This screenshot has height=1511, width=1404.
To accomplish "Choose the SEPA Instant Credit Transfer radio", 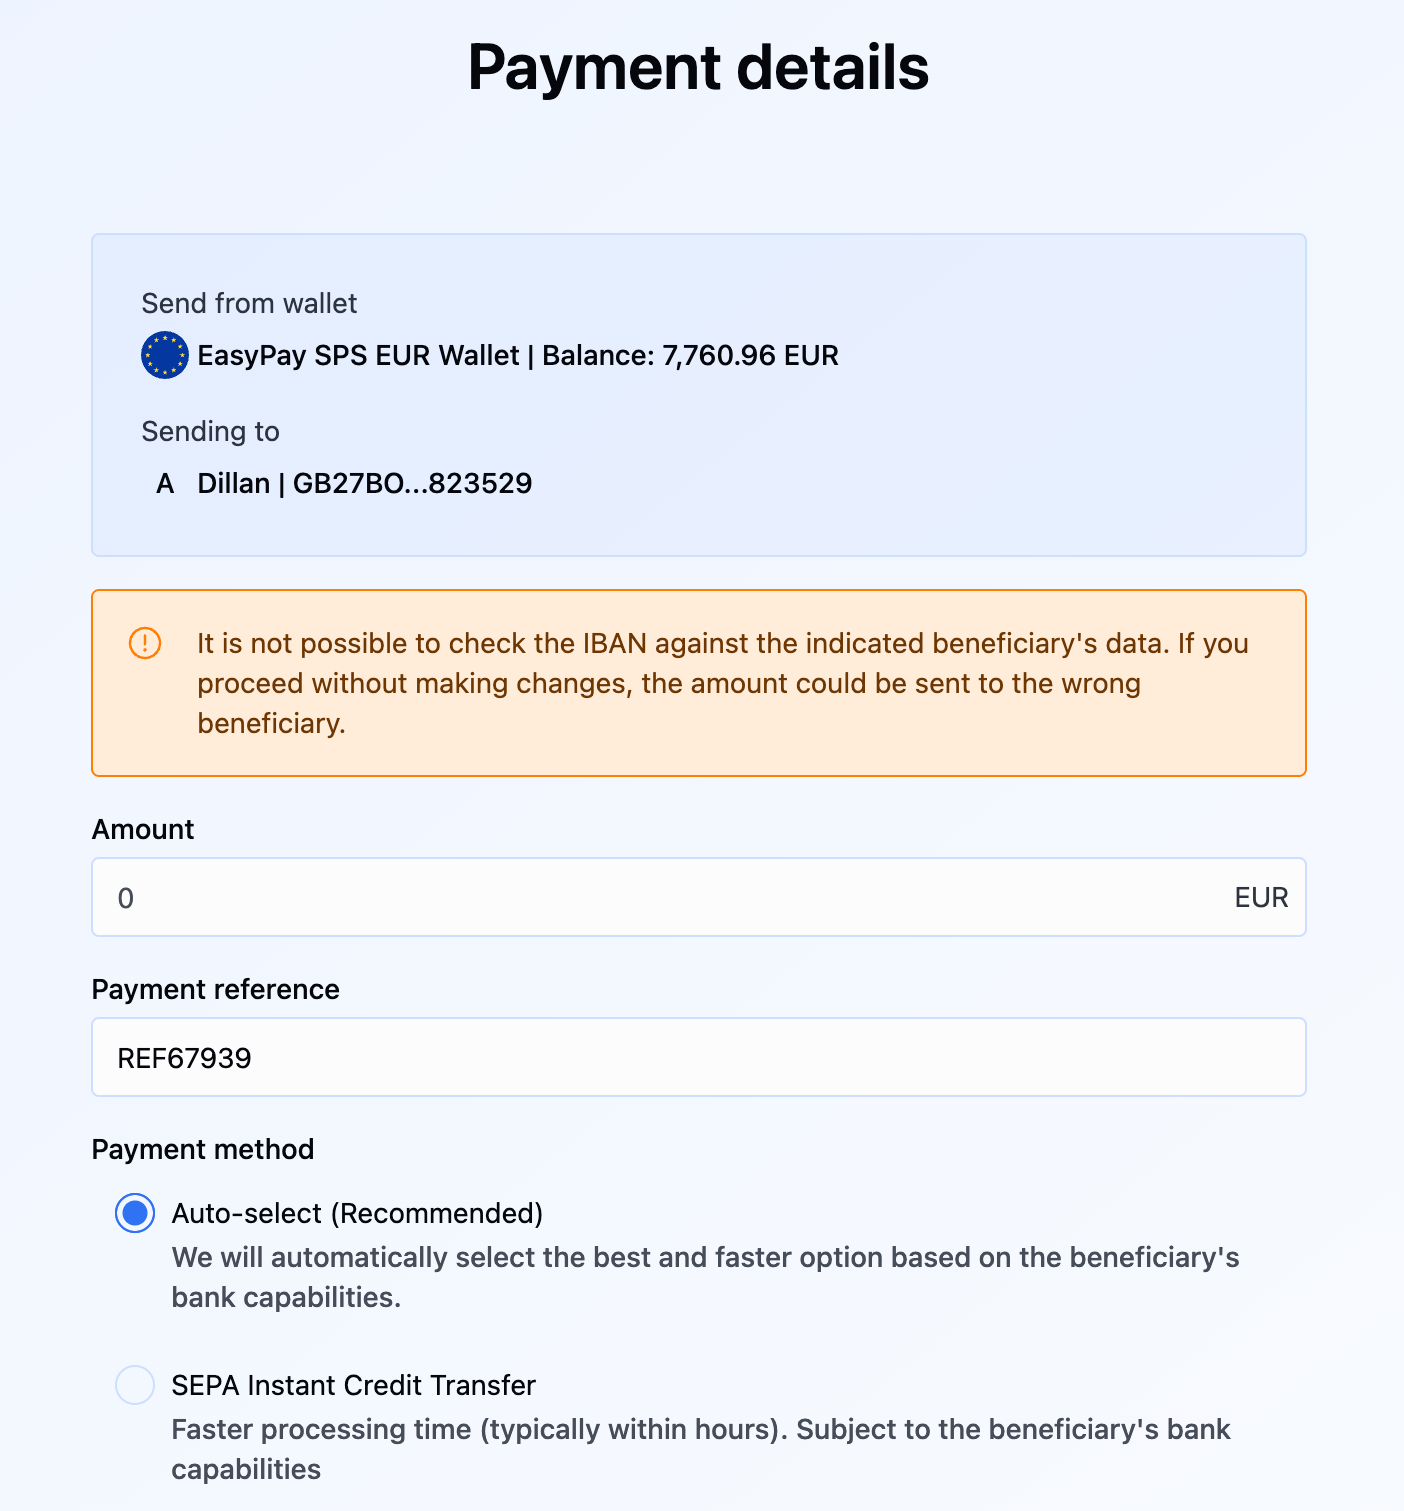I will [x=135, y=1385].
